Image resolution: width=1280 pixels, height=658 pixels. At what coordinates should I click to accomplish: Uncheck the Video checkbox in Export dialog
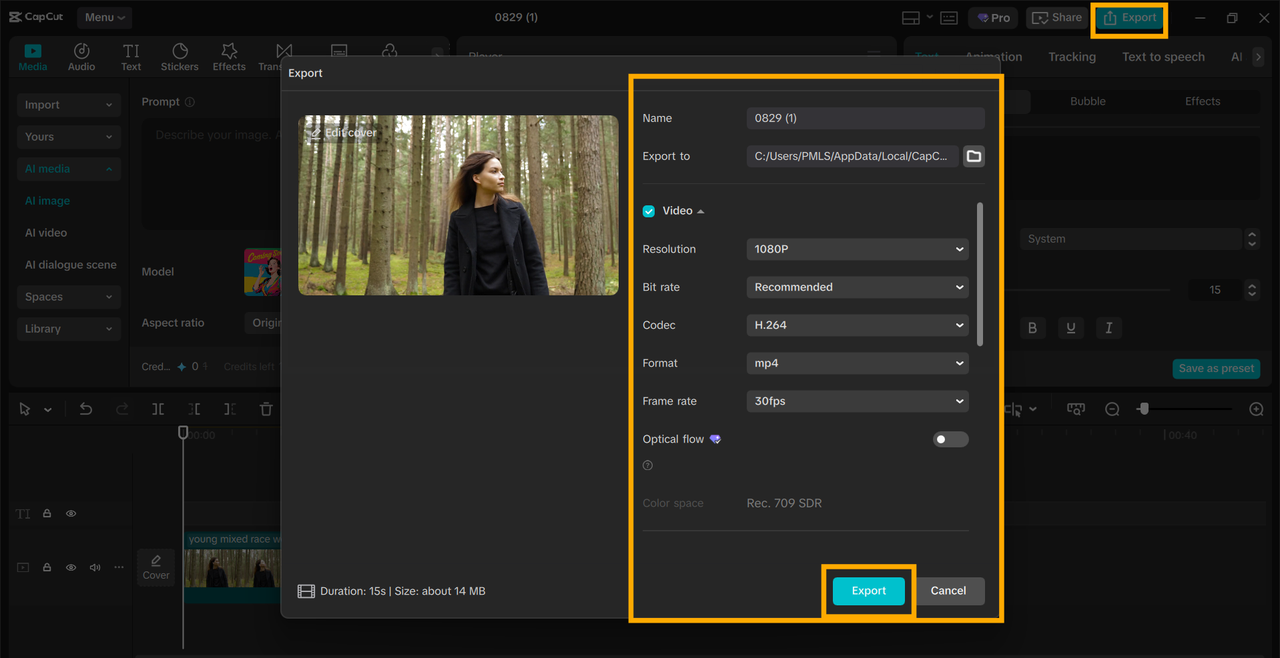click(649, 211)
